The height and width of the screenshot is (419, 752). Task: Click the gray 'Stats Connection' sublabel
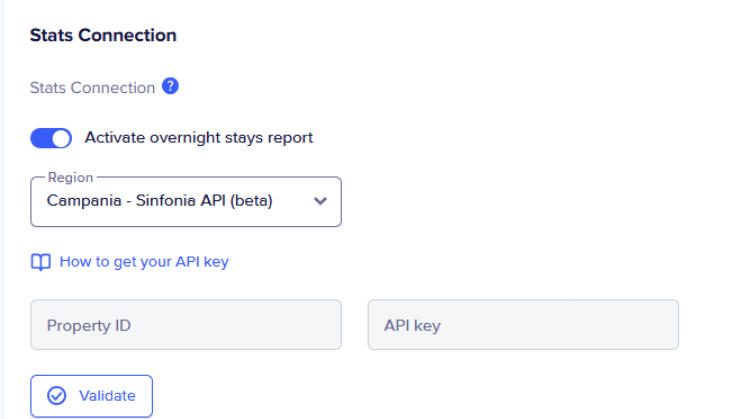[93, 88]
